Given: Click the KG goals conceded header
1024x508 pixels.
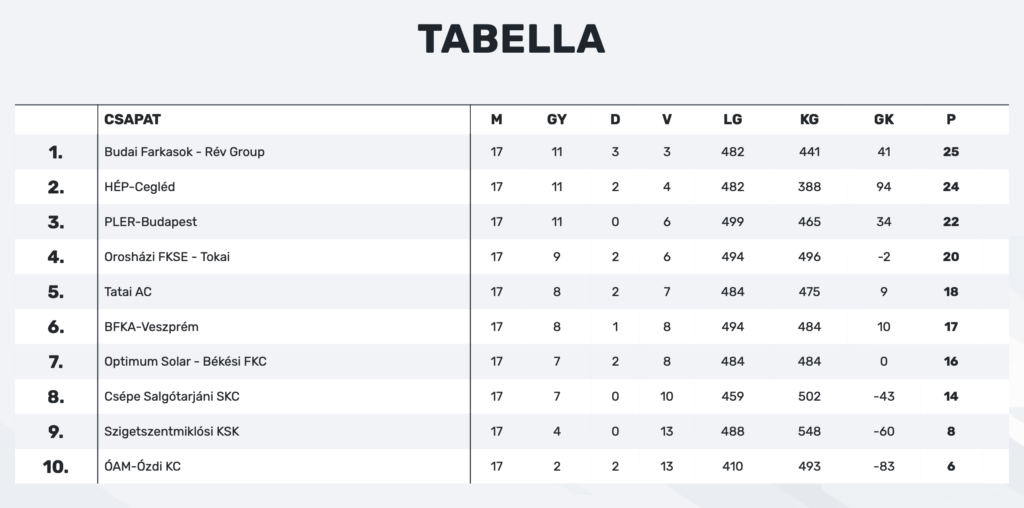Looking at the screenshot, I should tap(809, 119).
